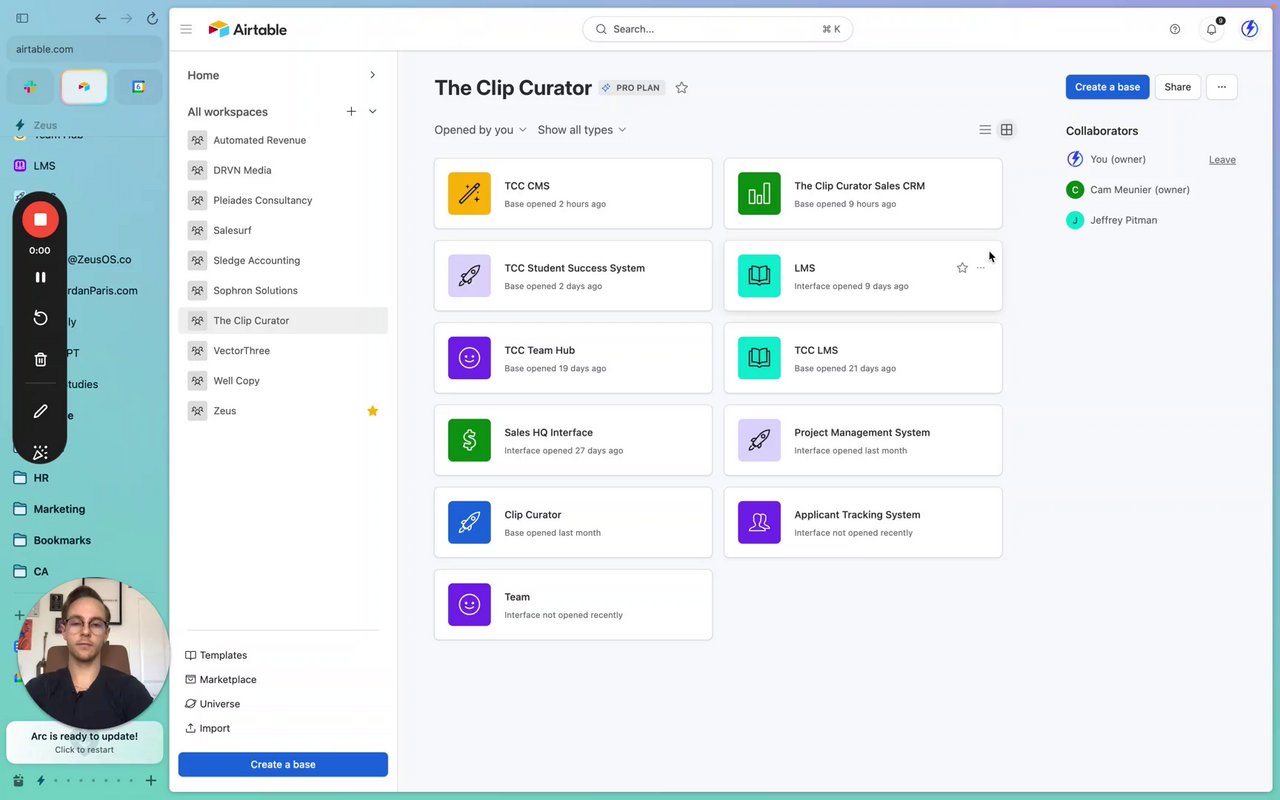
Task: Select the Salesurf workspace
Action: [283, 230]
